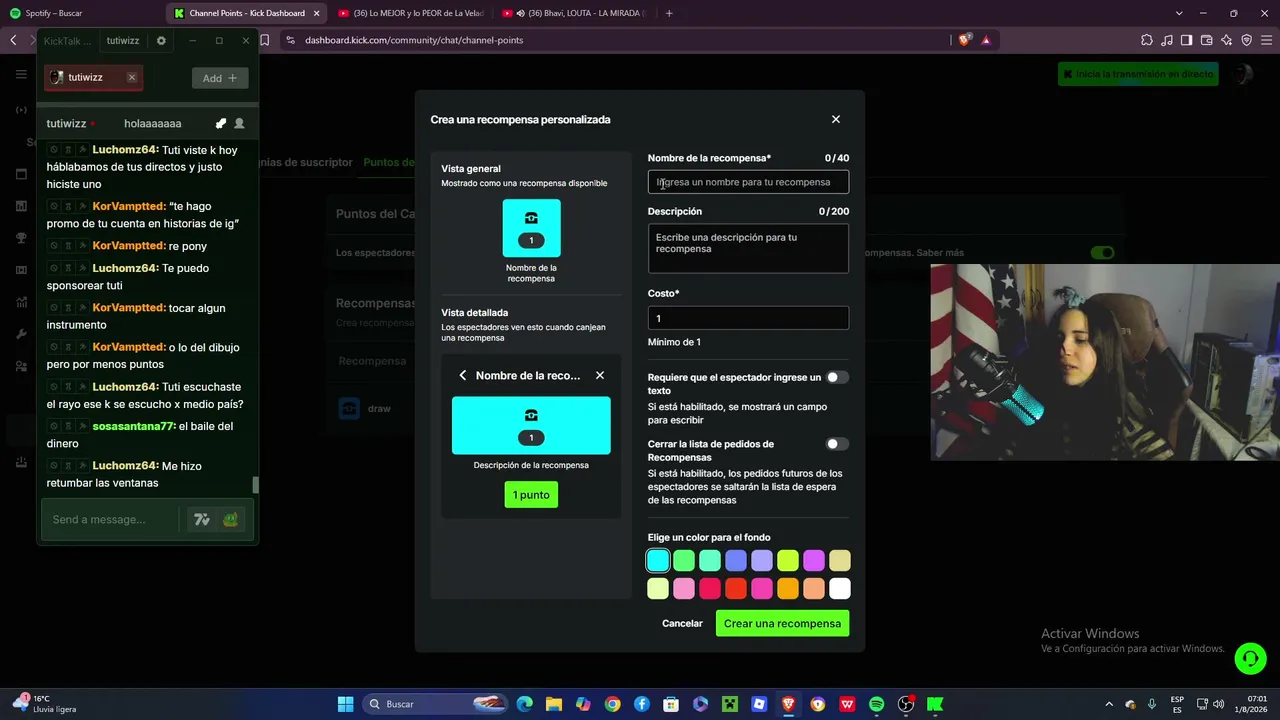This screenshot has height=720, width=1280.
Task: Toggle the Puntos del Canal switch behind dialog
Action: [1102, 253]
